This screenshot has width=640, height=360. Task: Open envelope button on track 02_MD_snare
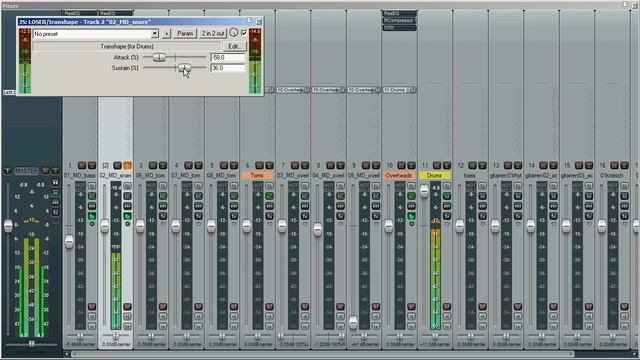coord(128,206)
